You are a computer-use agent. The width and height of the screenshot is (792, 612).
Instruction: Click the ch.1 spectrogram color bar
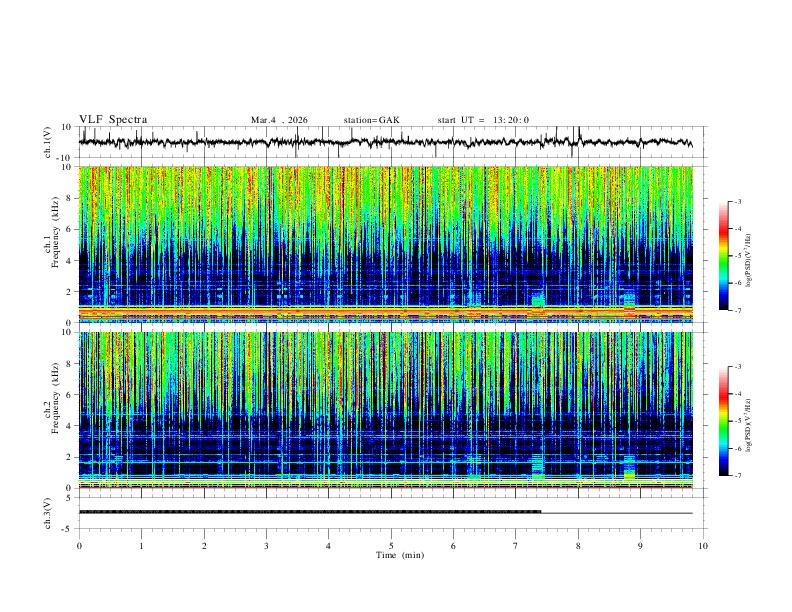click(x=724, y=256)
